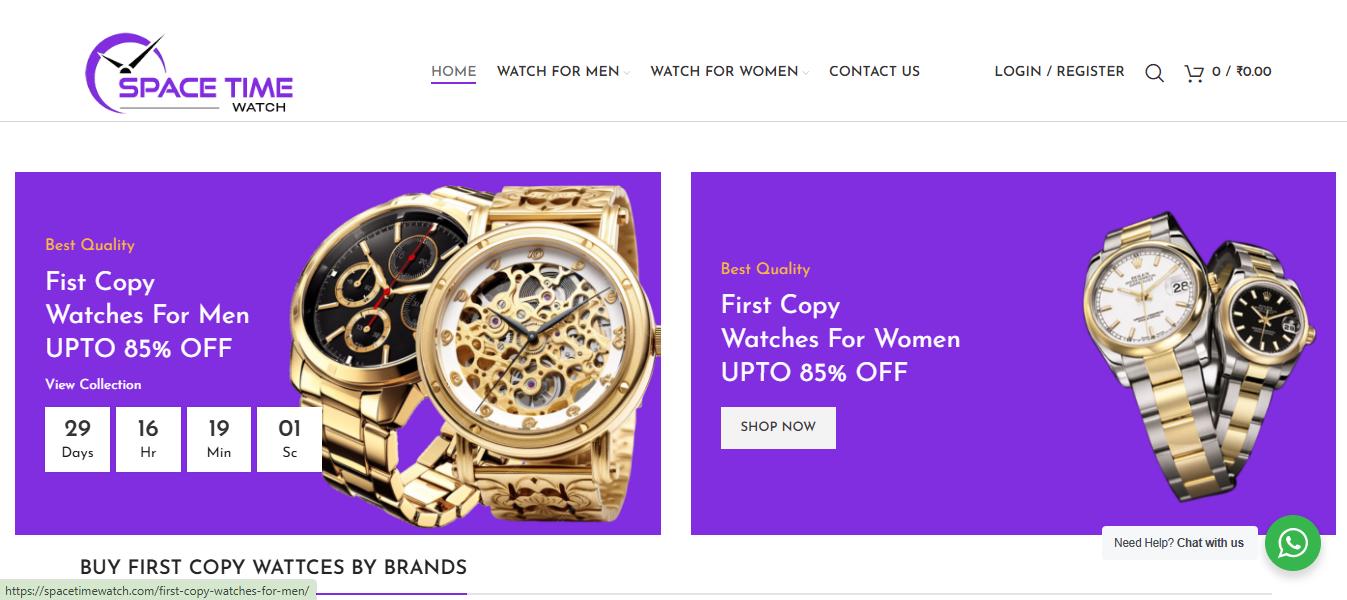Go to the Home menu item
Screen dimensions: 1347x600
point(453,71)
